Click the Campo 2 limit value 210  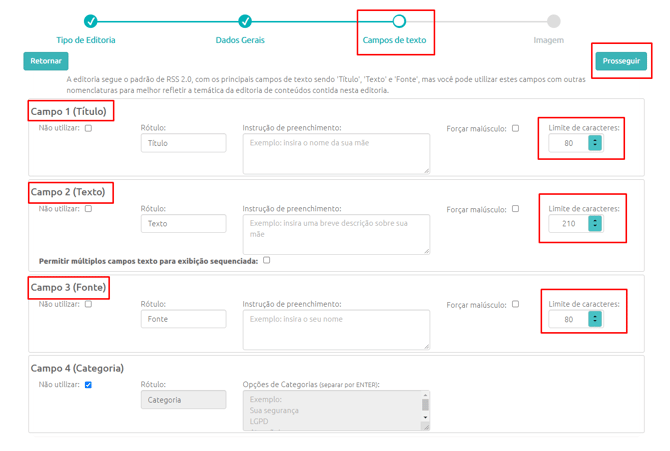tap(569, 224)
